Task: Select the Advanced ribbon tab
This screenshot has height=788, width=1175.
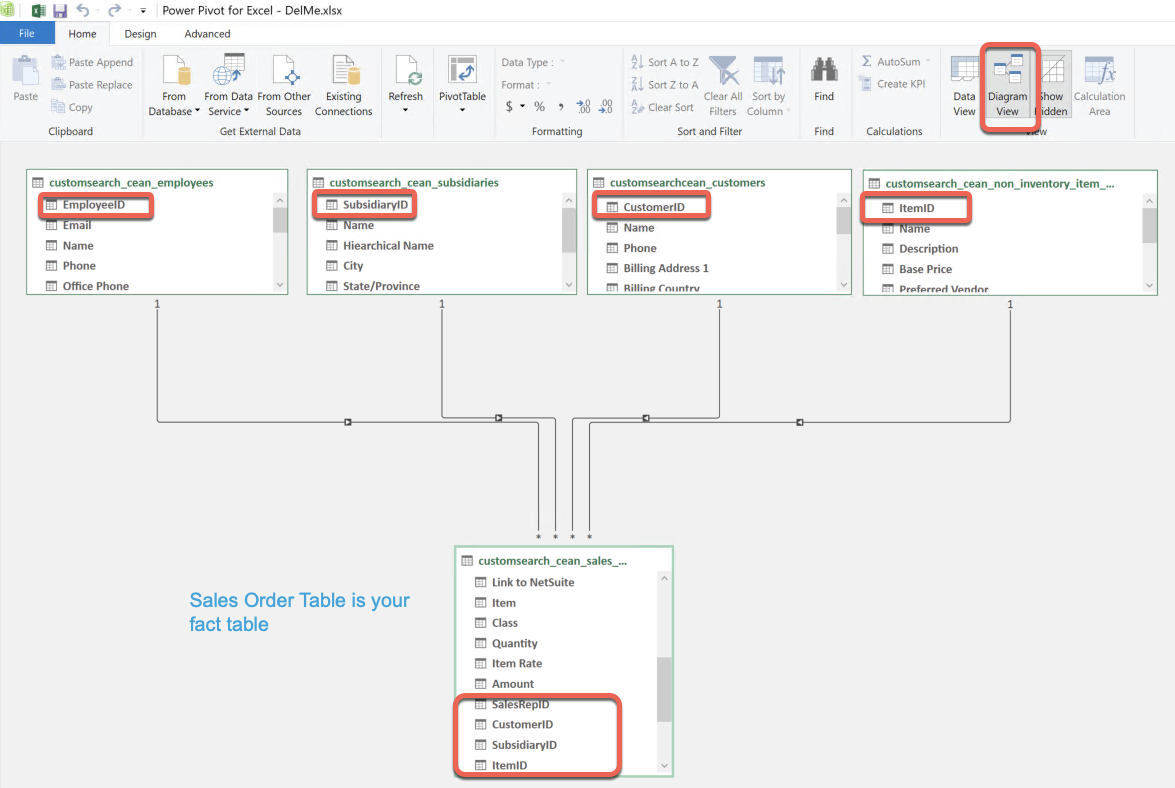Action: click(x=208, y=34)
